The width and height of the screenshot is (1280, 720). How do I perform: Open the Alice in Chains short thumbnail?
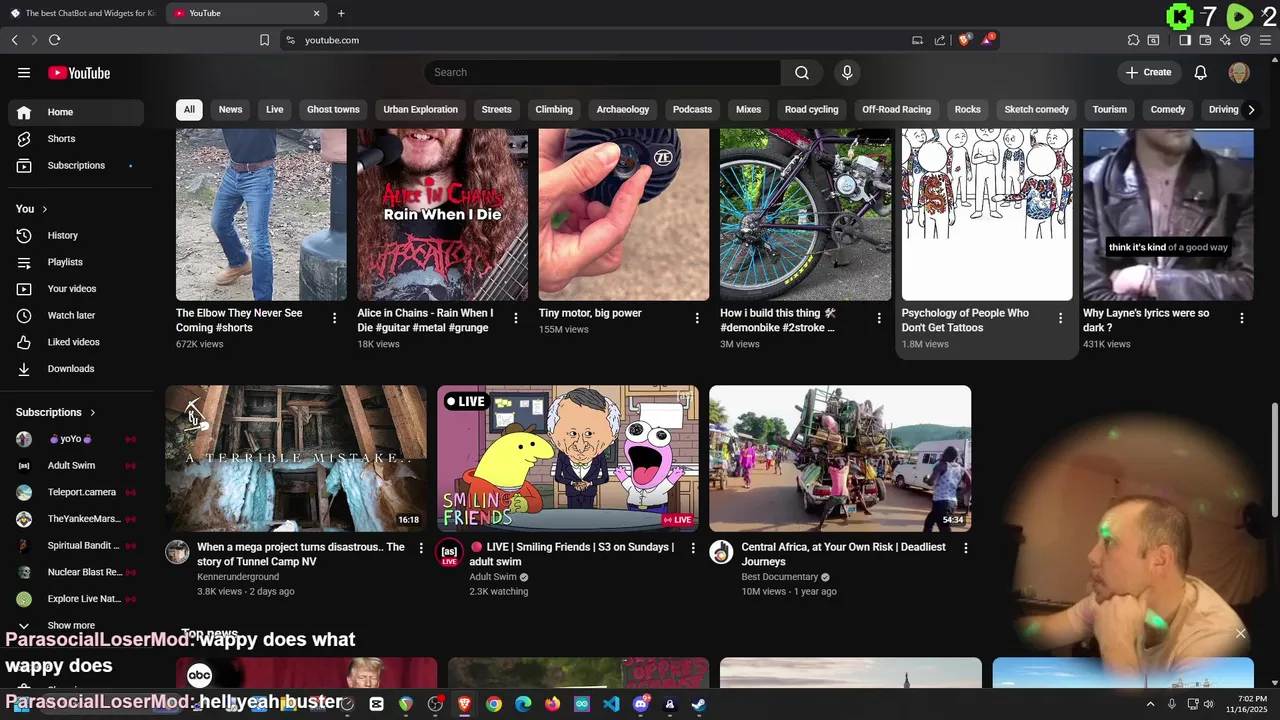coord(443,214)
